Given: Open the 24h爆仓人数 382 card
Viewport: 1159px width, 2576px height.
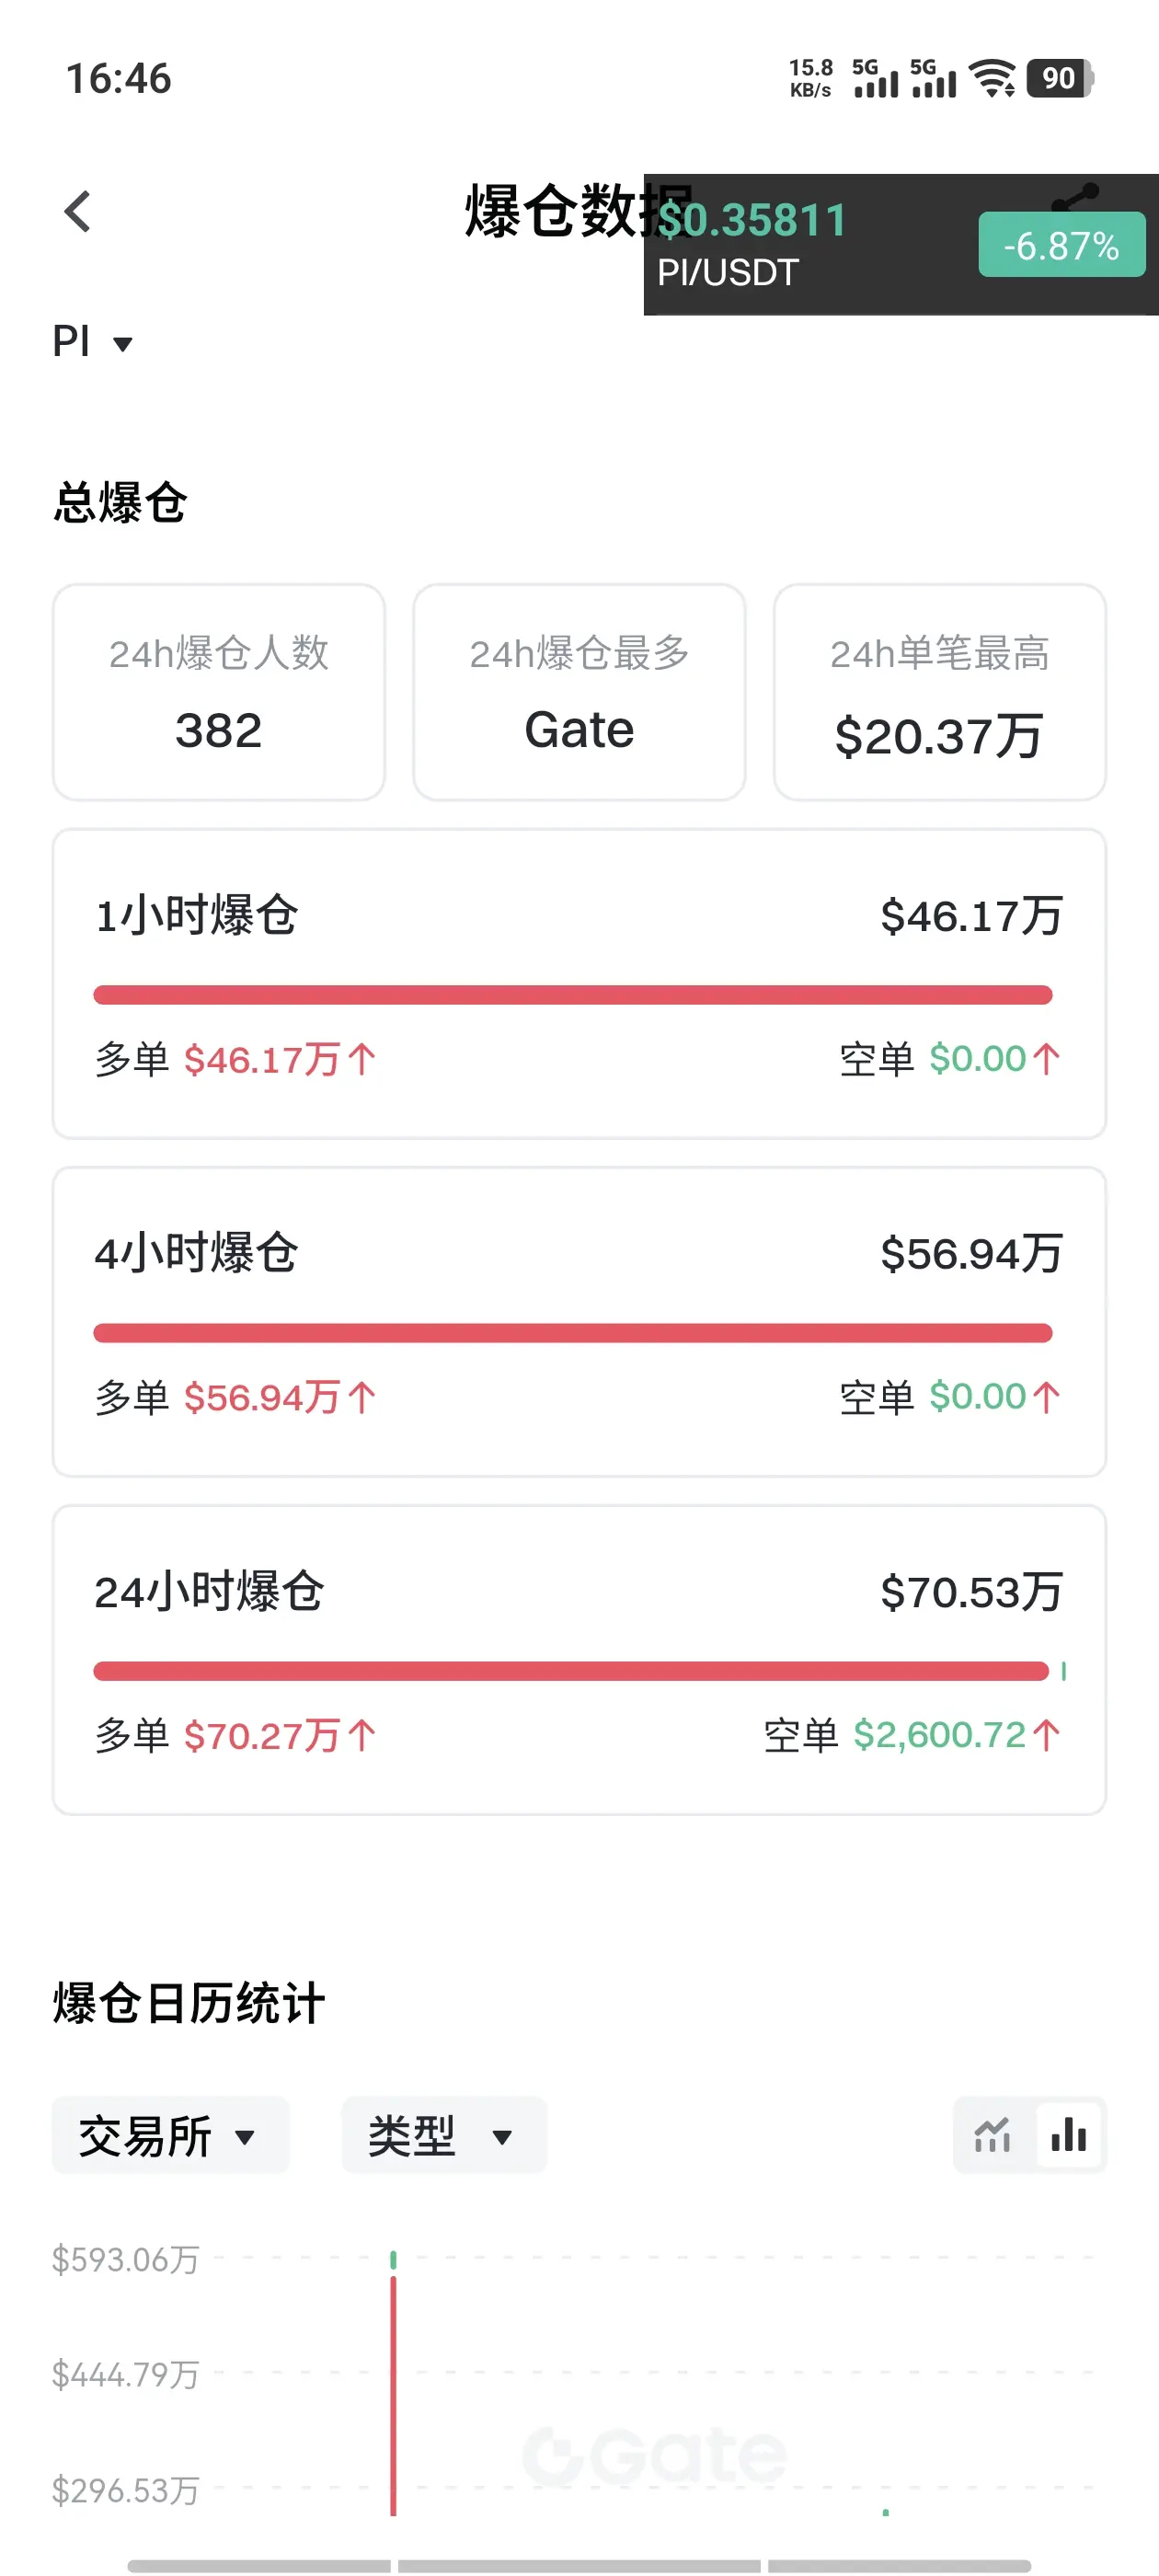Looking at the screenshot, I should [219, 692].
